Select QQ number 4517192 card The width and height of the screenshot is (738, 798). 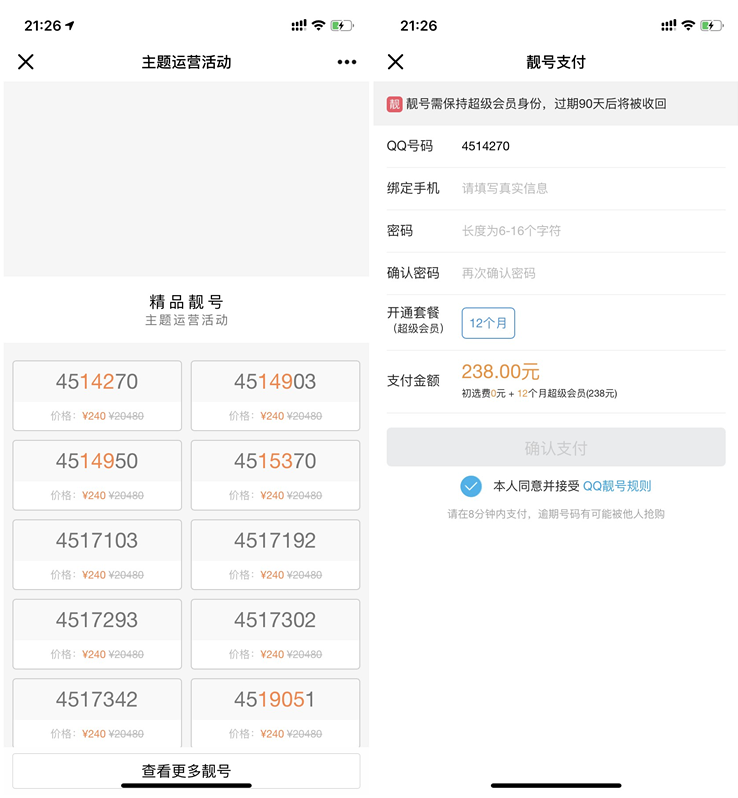(x=275, y=554)
